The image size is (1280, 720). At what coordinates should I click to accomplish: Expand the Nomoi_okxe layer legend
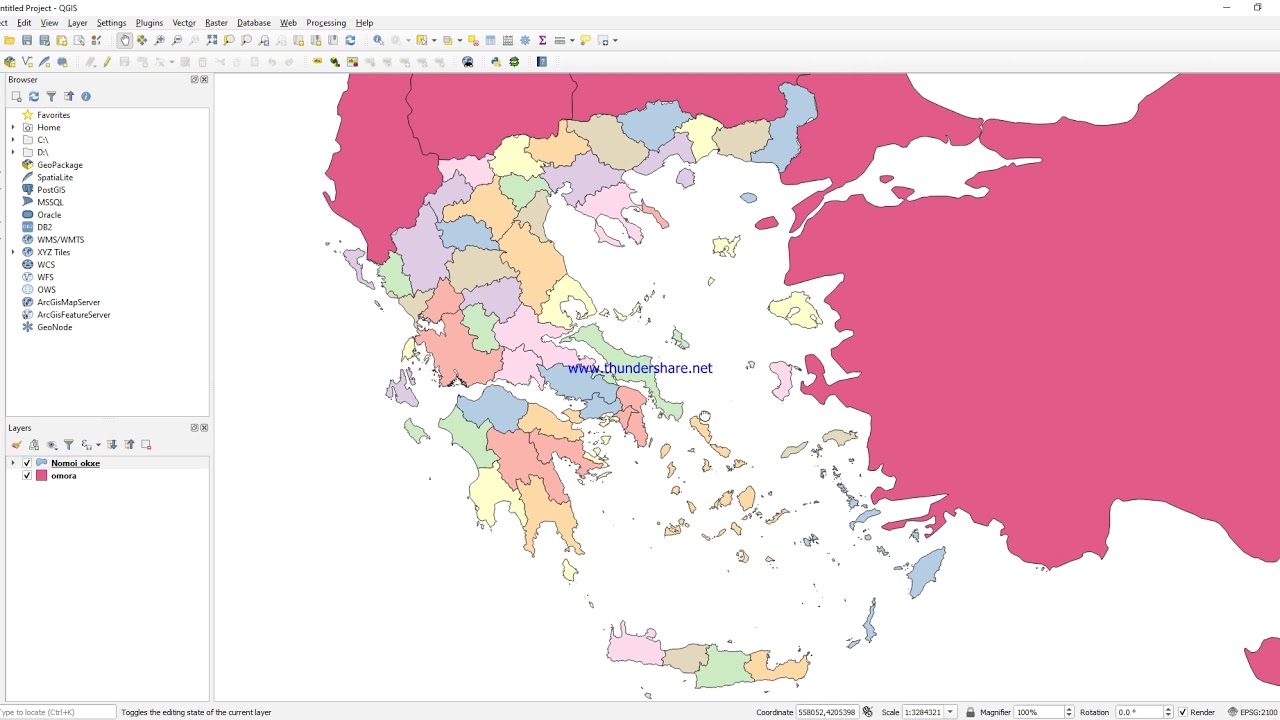click(13, 463)
